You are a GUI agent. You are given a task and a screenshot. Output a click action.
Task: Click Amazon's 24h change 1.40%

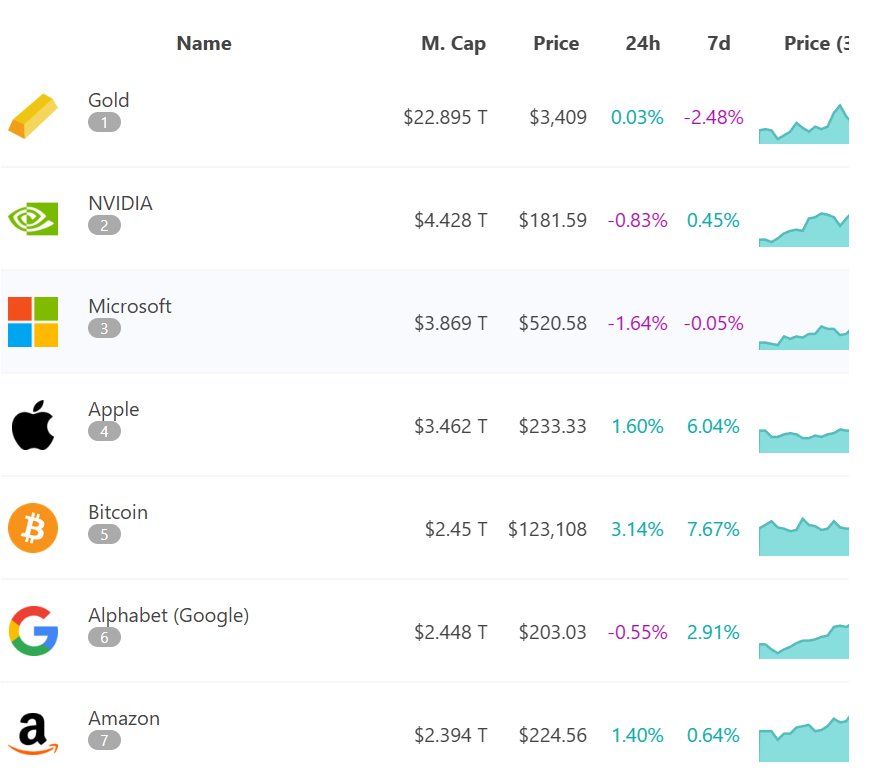(637, 735)
